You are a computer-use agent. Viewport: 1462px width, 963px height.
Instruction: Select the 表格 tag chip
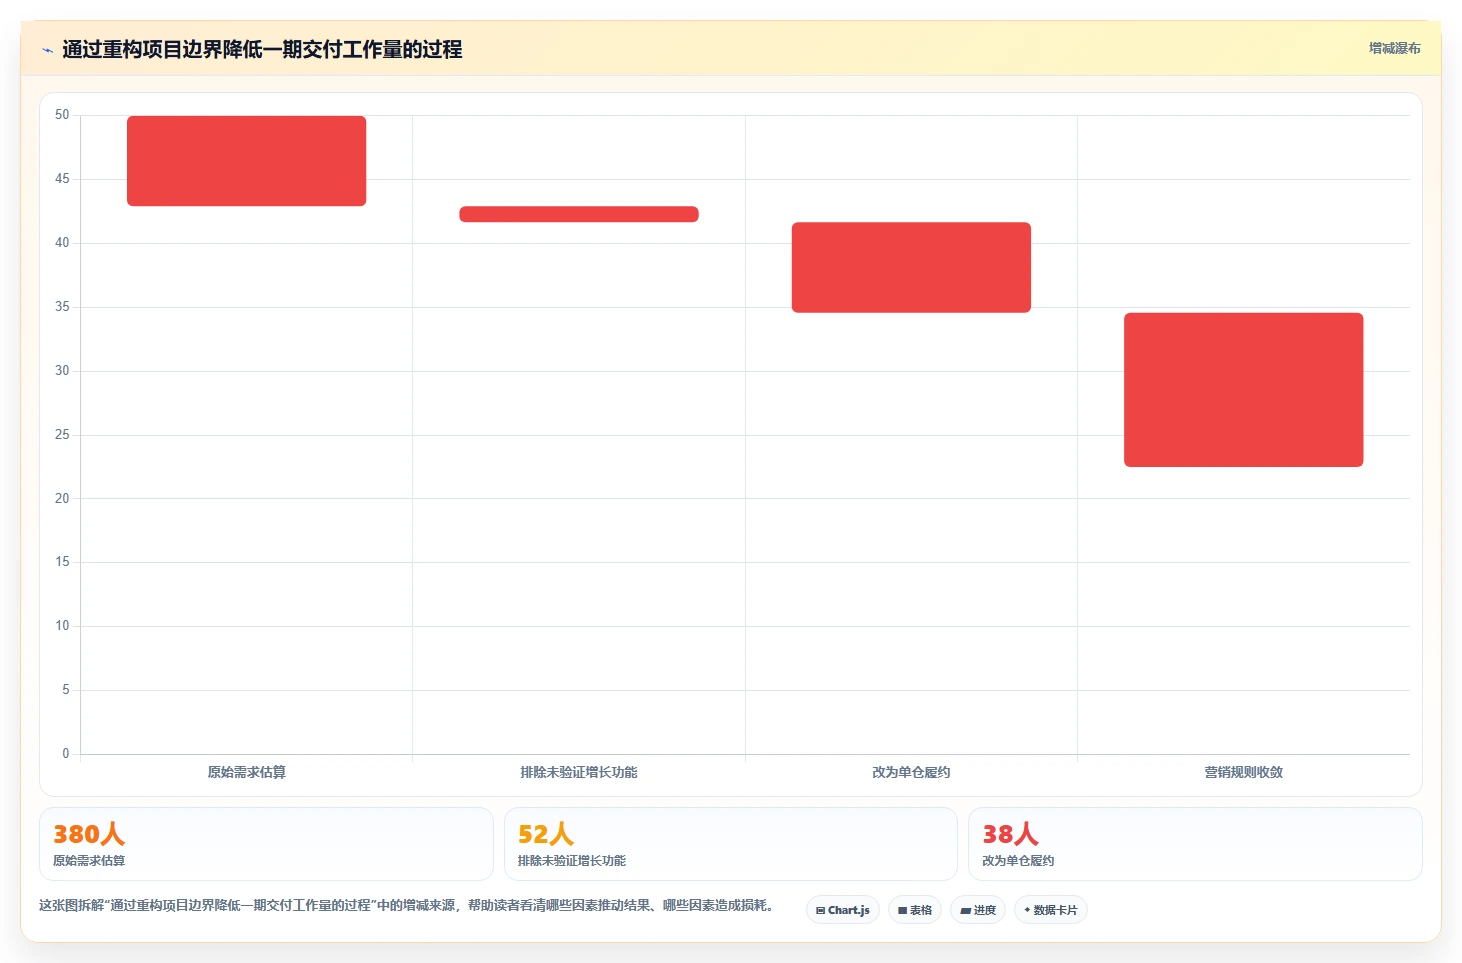pos(915,910)
